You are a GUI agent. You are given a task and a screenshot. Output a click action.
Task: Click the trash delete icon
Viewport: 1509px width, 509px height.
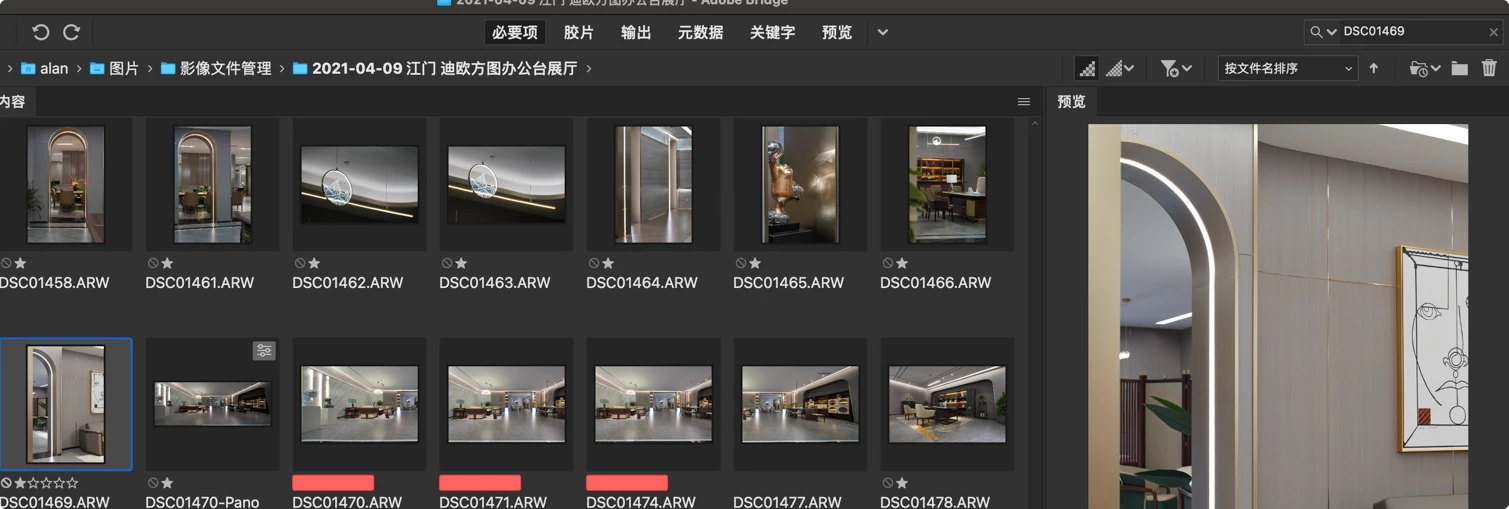pyautogui.click(x=1489, y=68)
